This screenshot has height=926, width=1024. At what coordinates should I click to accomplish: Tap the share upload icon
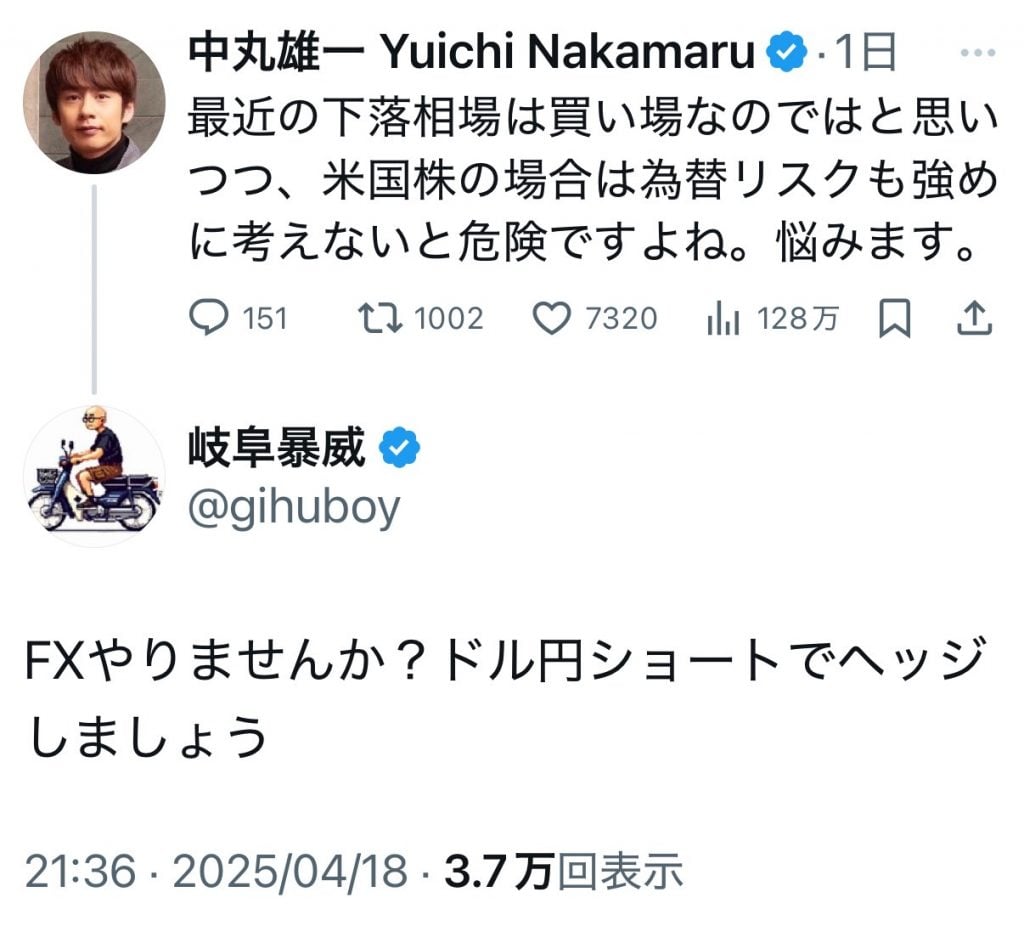coord(974,319)
